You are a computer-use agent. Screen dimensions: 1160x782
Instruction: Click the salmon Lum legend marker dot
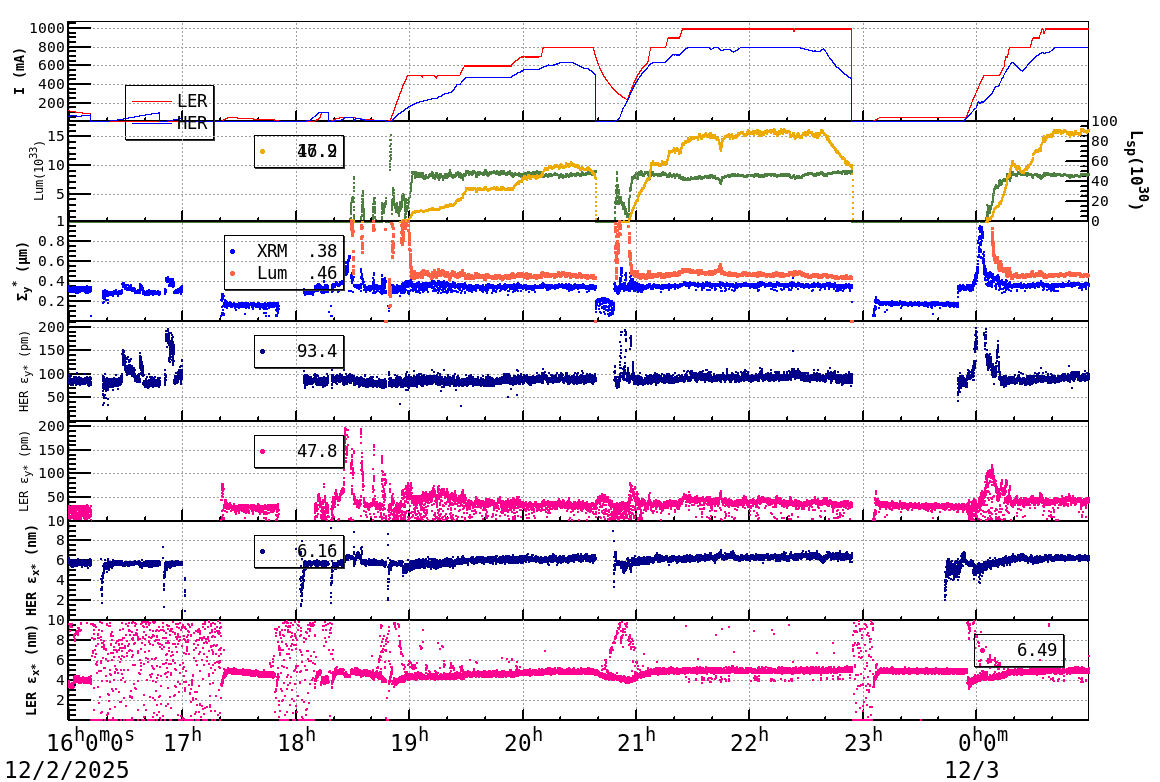click(232, 273)
